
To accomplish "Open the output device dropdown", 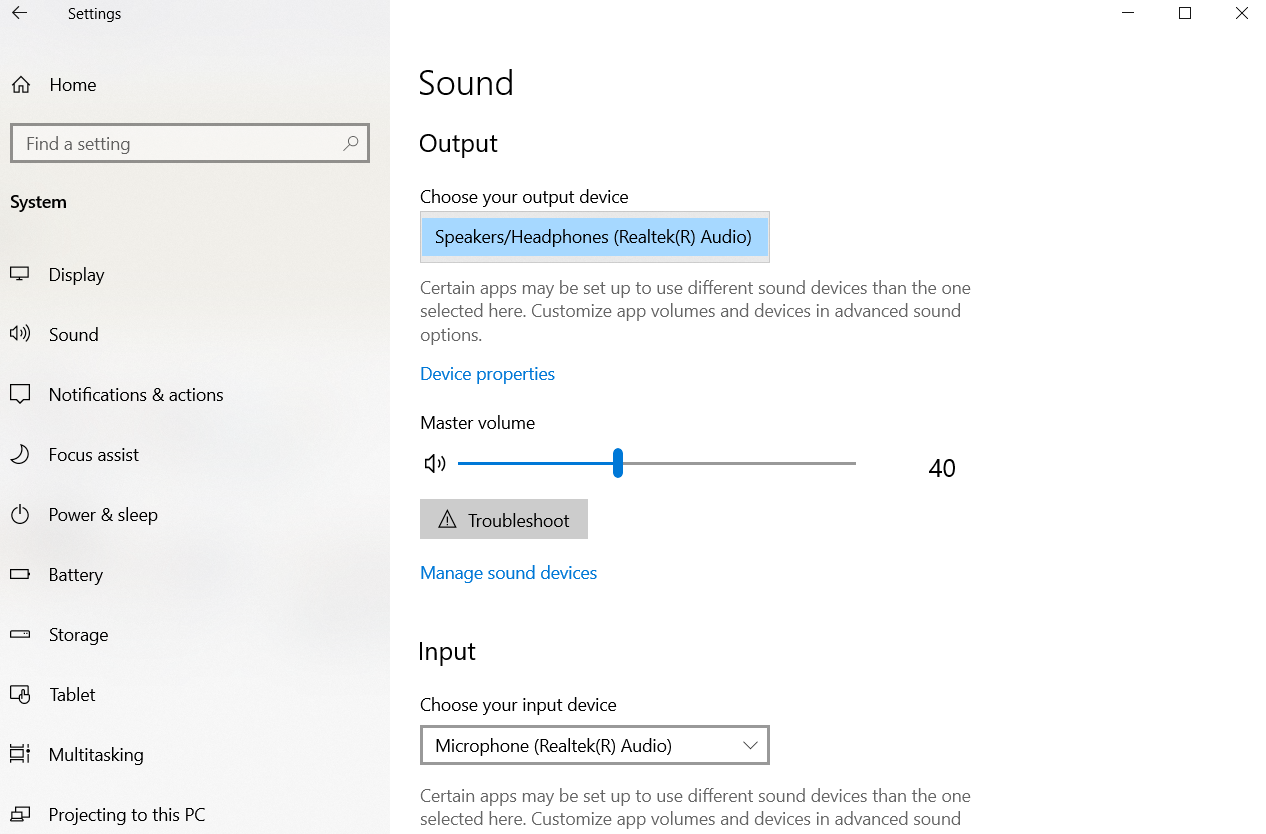I will [594, 238].
